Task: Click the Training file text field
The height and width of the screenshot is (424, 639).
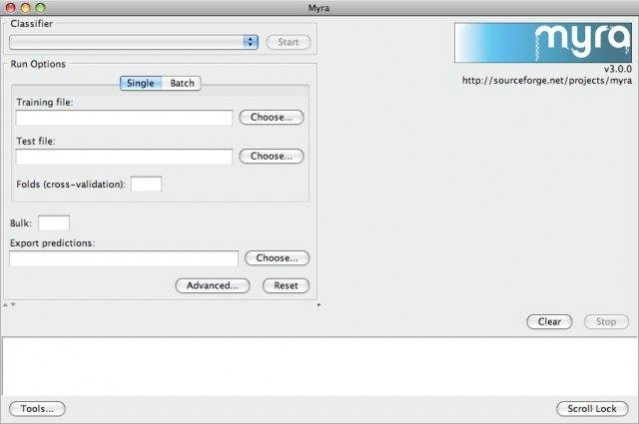Action: click(124, 118)
